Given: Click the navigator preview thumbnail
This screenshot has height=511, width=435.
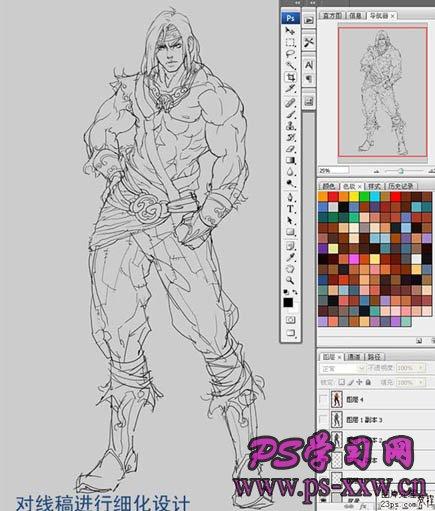Looking at the screenshot, I should point(382,92).
